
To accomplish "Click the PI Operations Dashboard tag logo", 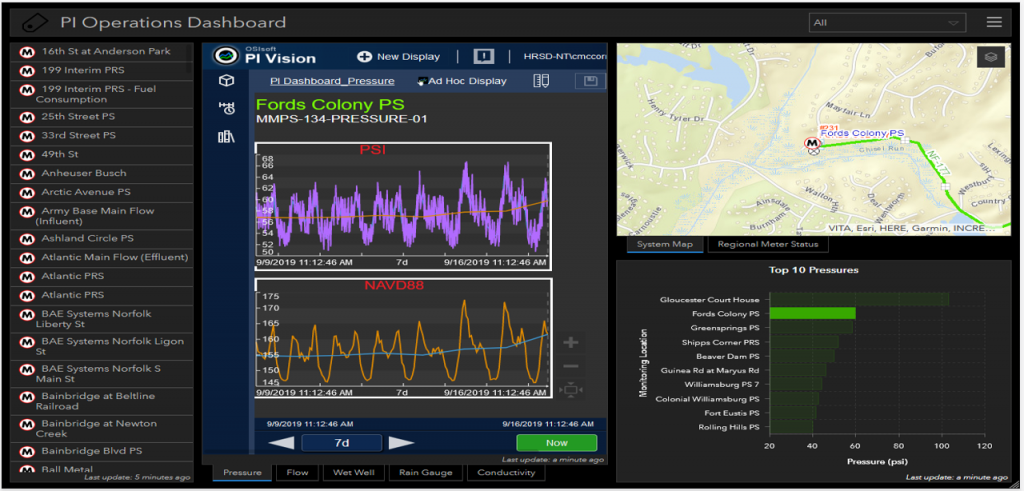I will click(x=34, y=23).
